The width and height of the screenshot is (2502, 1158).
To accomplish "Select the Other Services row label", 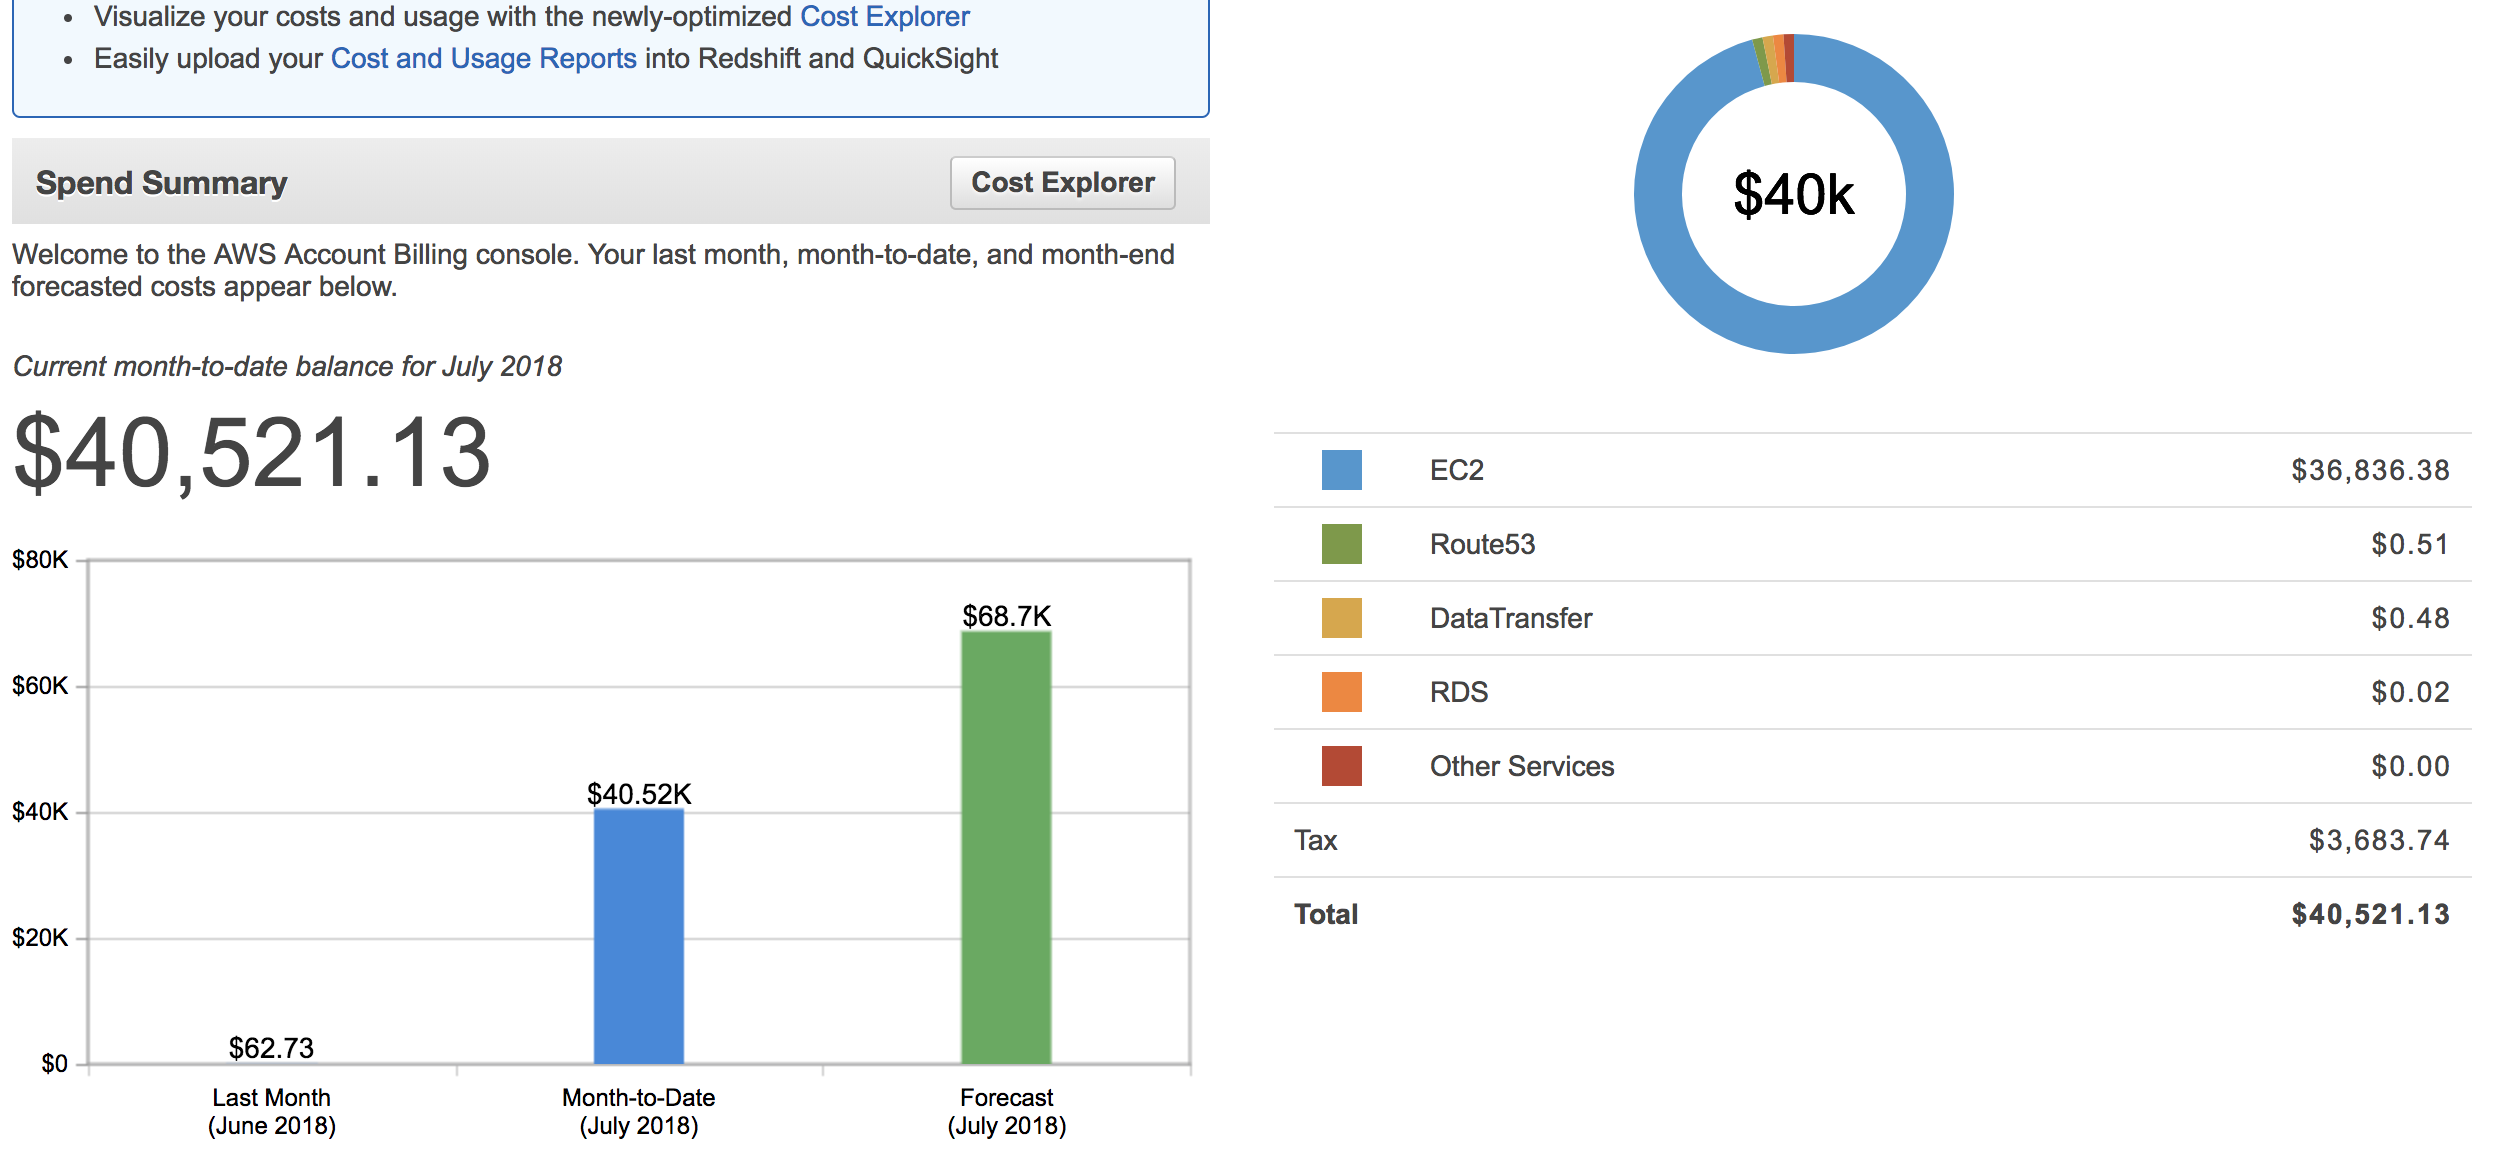I will click(x=1521, y=766).
